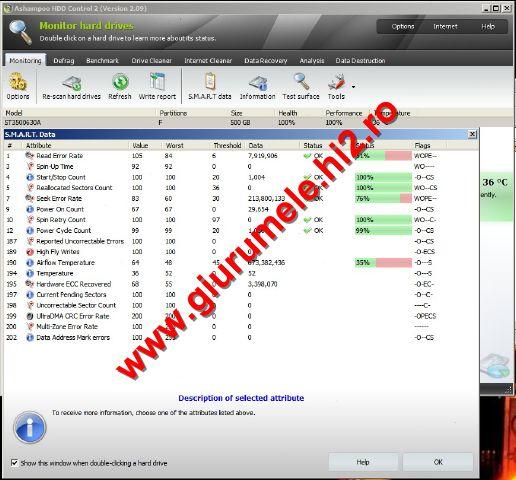Click the Help button beside OK
516x480 pixels.
[x=363, y=462]
